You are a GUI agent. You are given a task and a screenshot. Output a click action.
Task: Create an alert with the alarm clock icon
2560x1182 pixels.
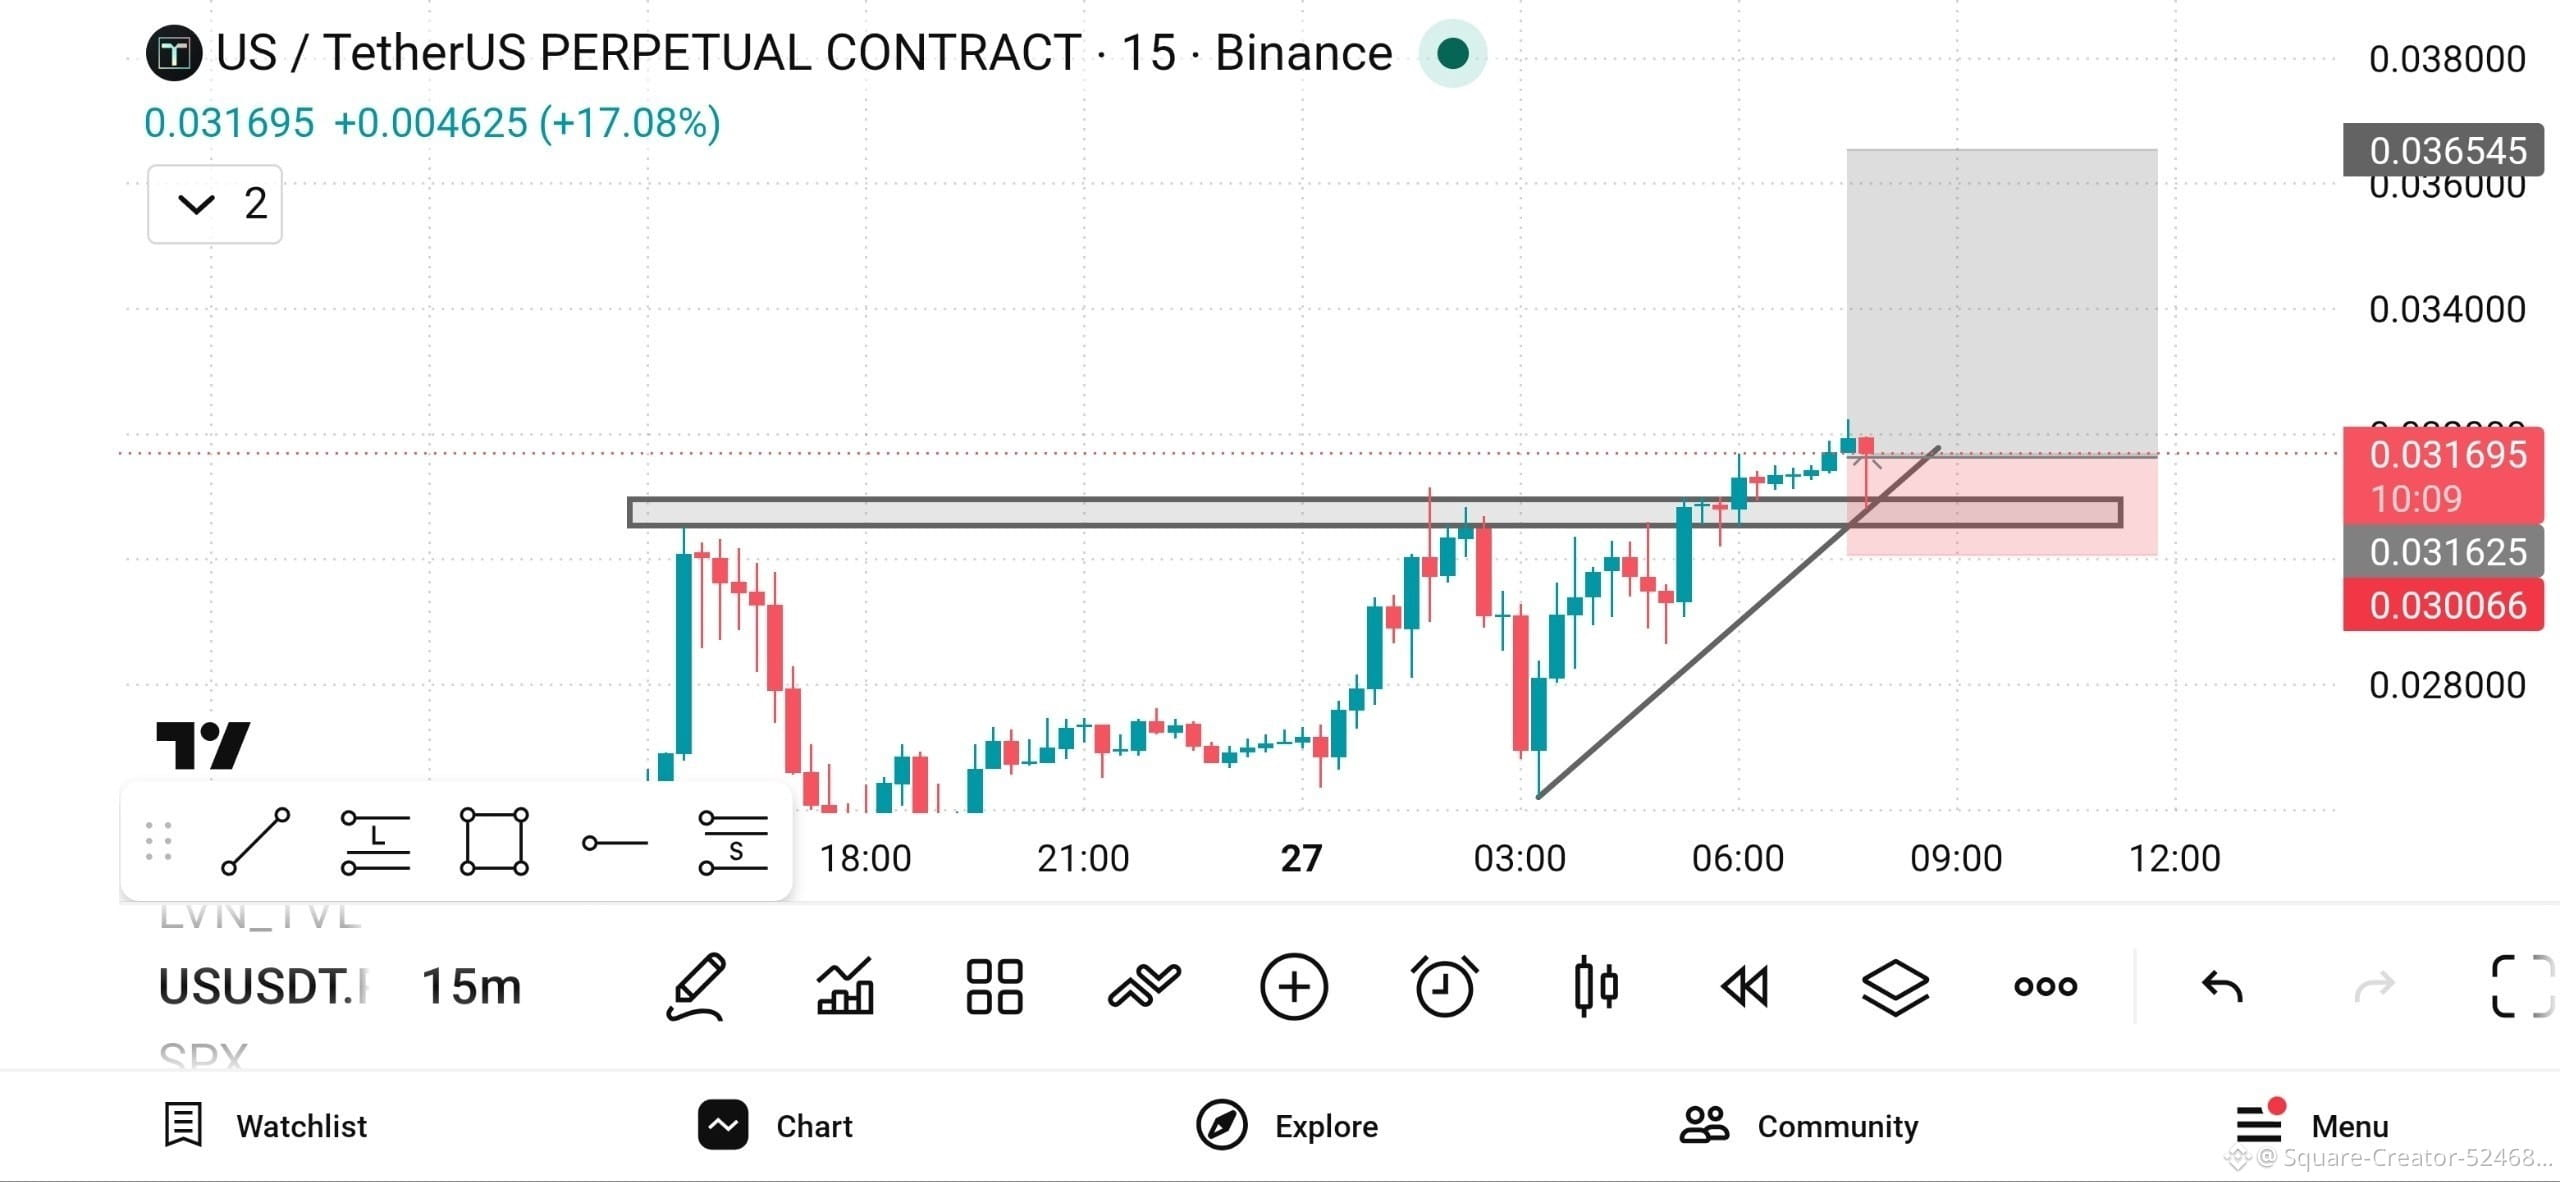click(1444, 987)
